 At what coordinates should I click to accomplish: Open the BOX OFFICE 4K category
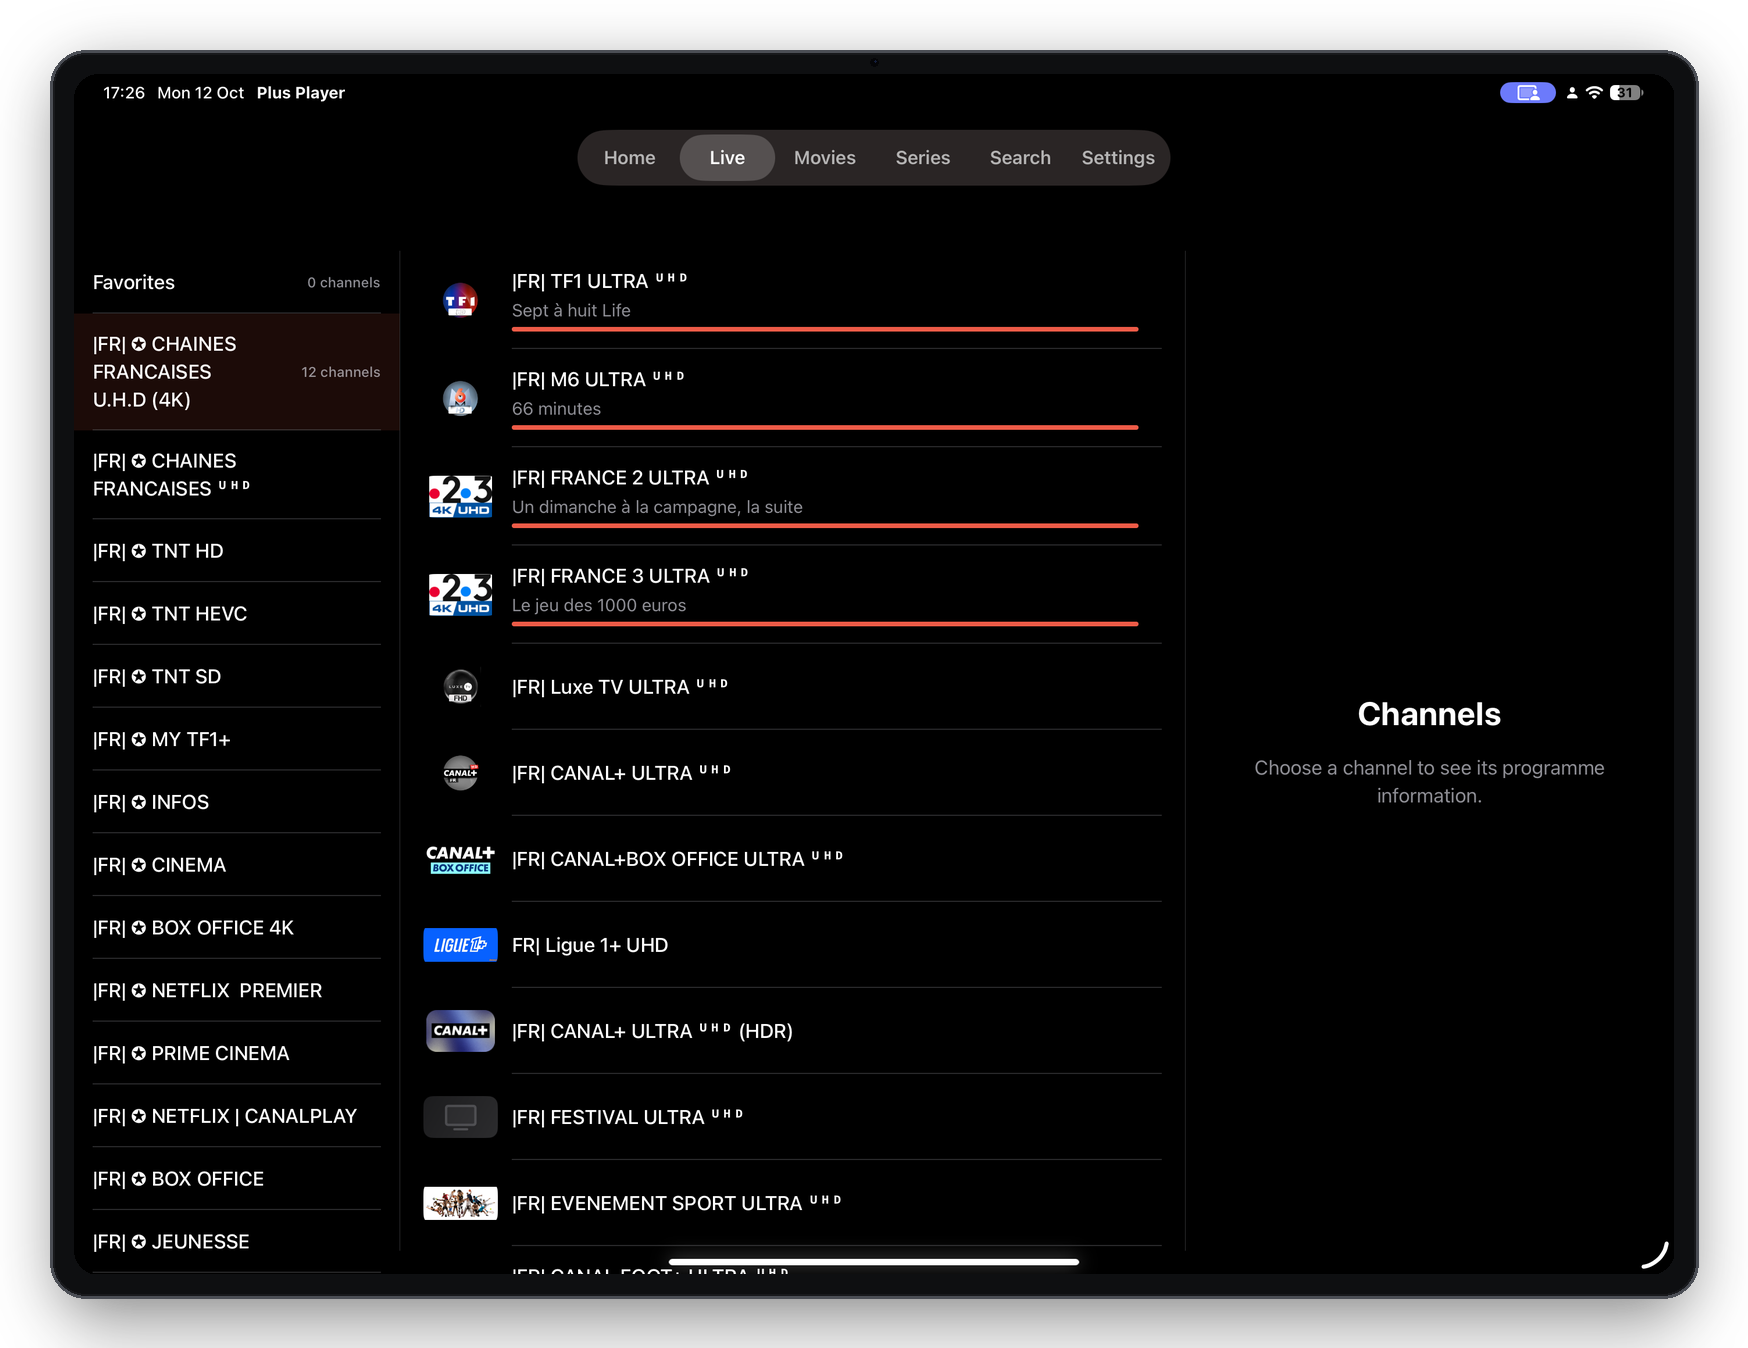pyautogui.click(x=237, y=928)
